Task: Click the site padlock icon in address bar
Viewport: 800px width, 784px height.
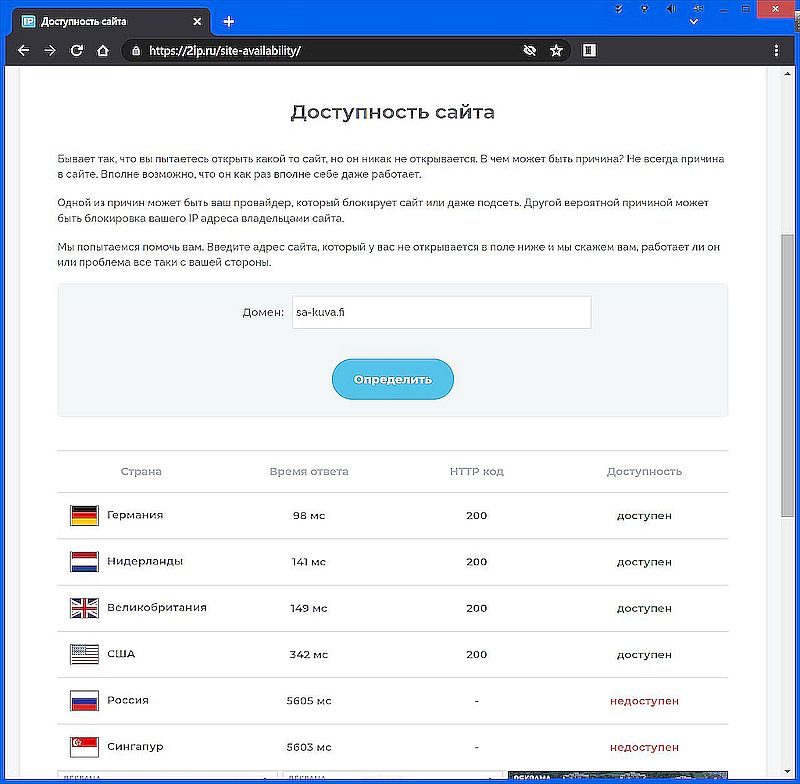Action: (135, 51)
